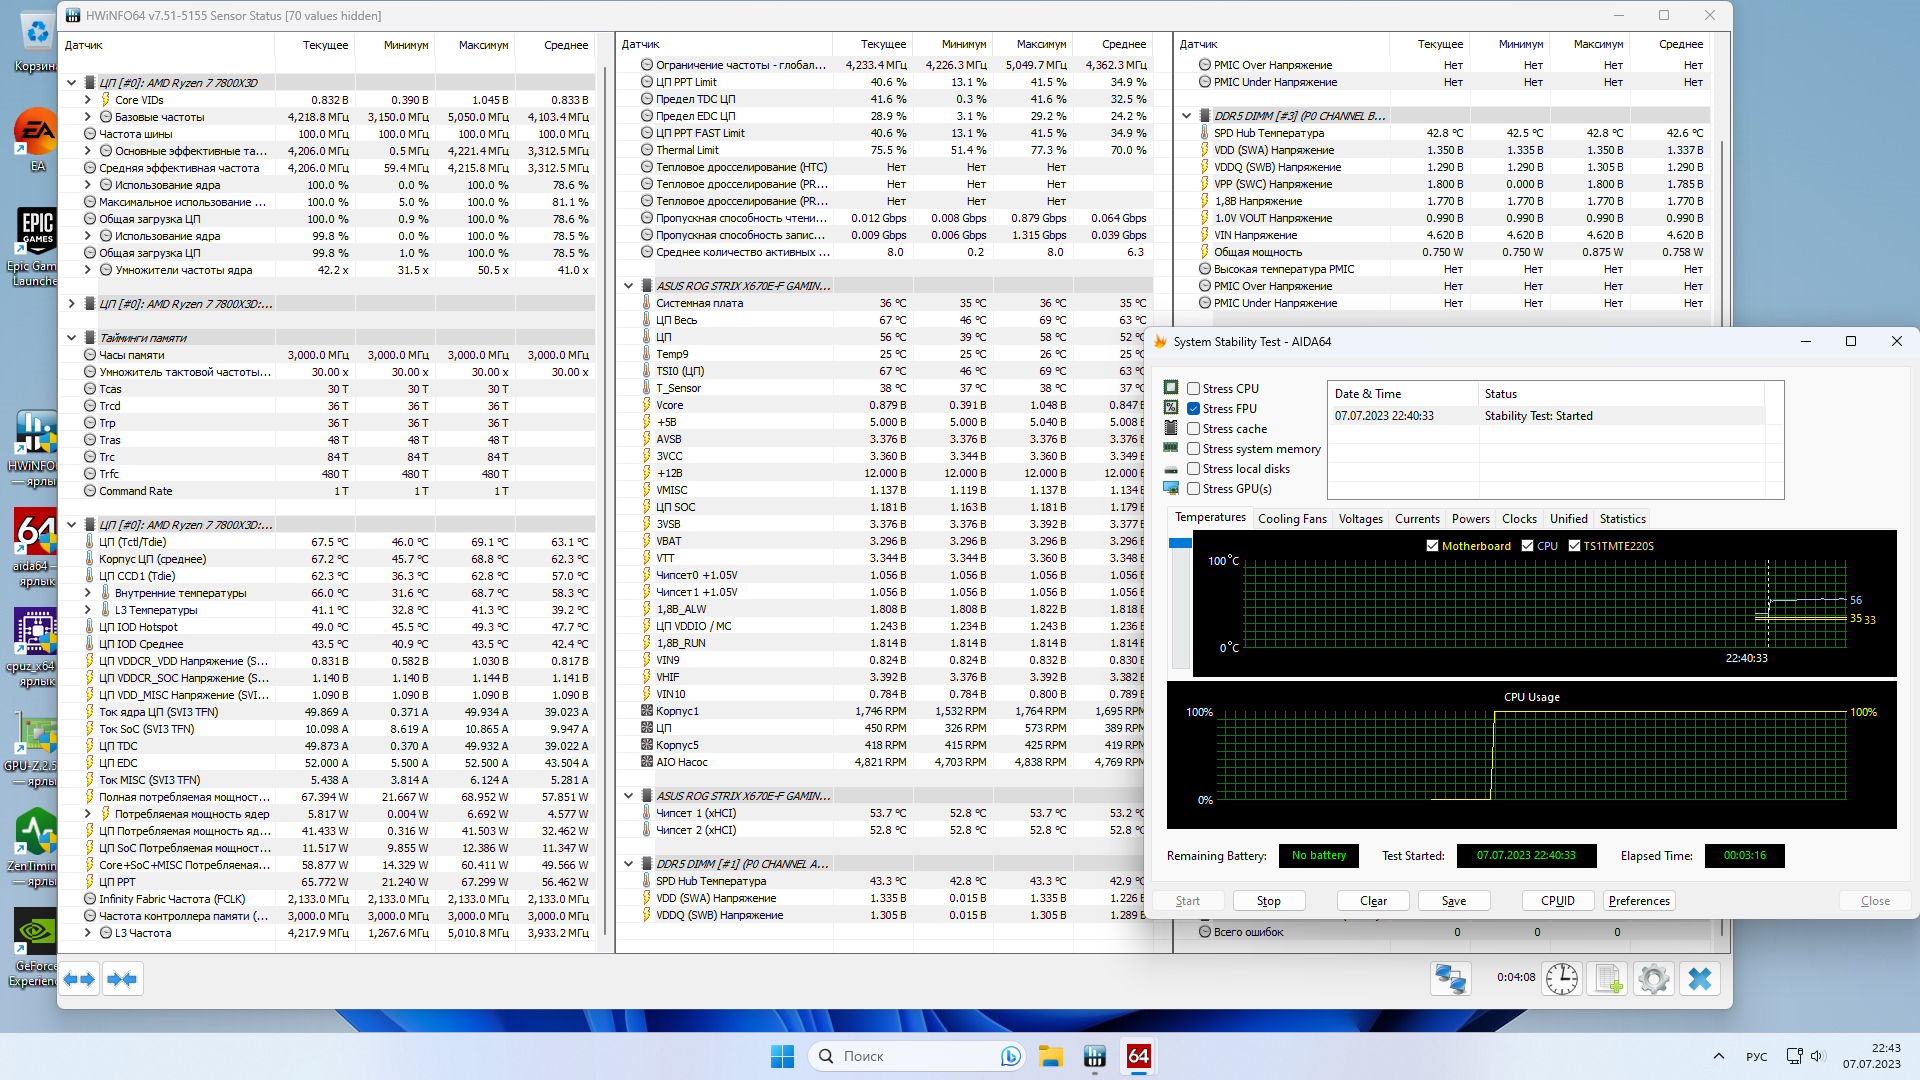
Task: Click the expand columns left-right arrows icon
Action: pyautogui.click(x=79, y=979)
